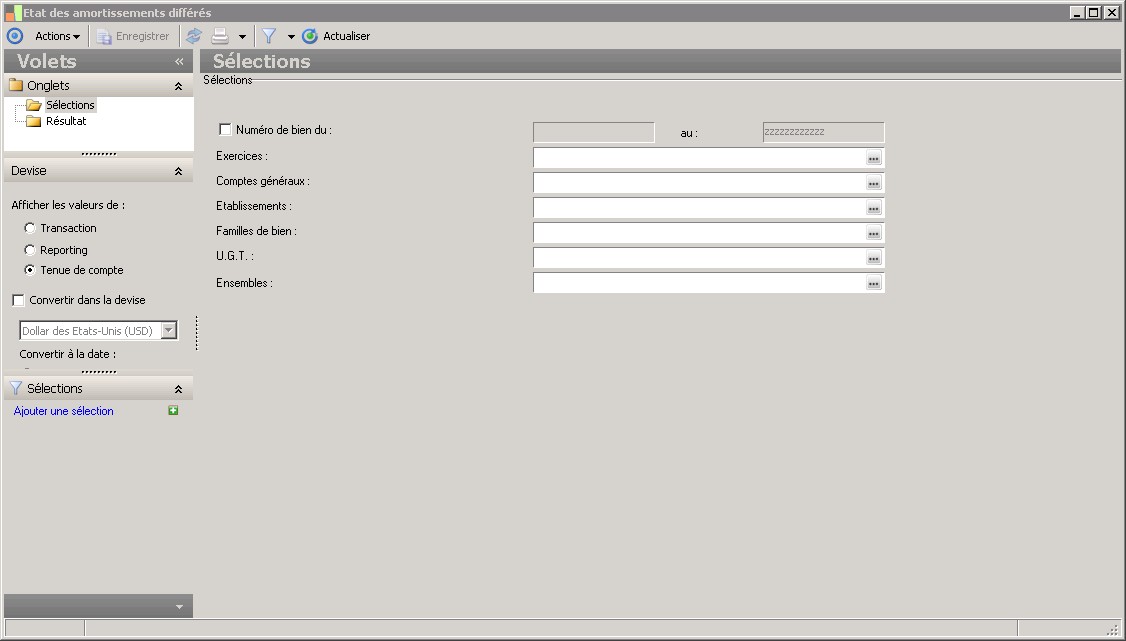Click the Ensembles input field

[x=699, y=282]
